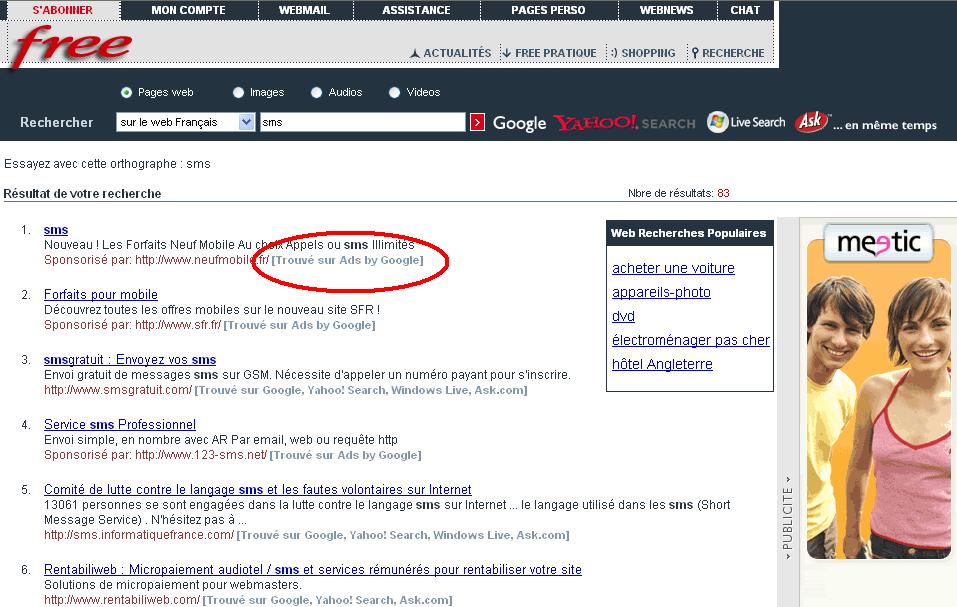
Task: Open the 'smsgratuit : Envoyez vos sms' result
Action: pos(130,360)
